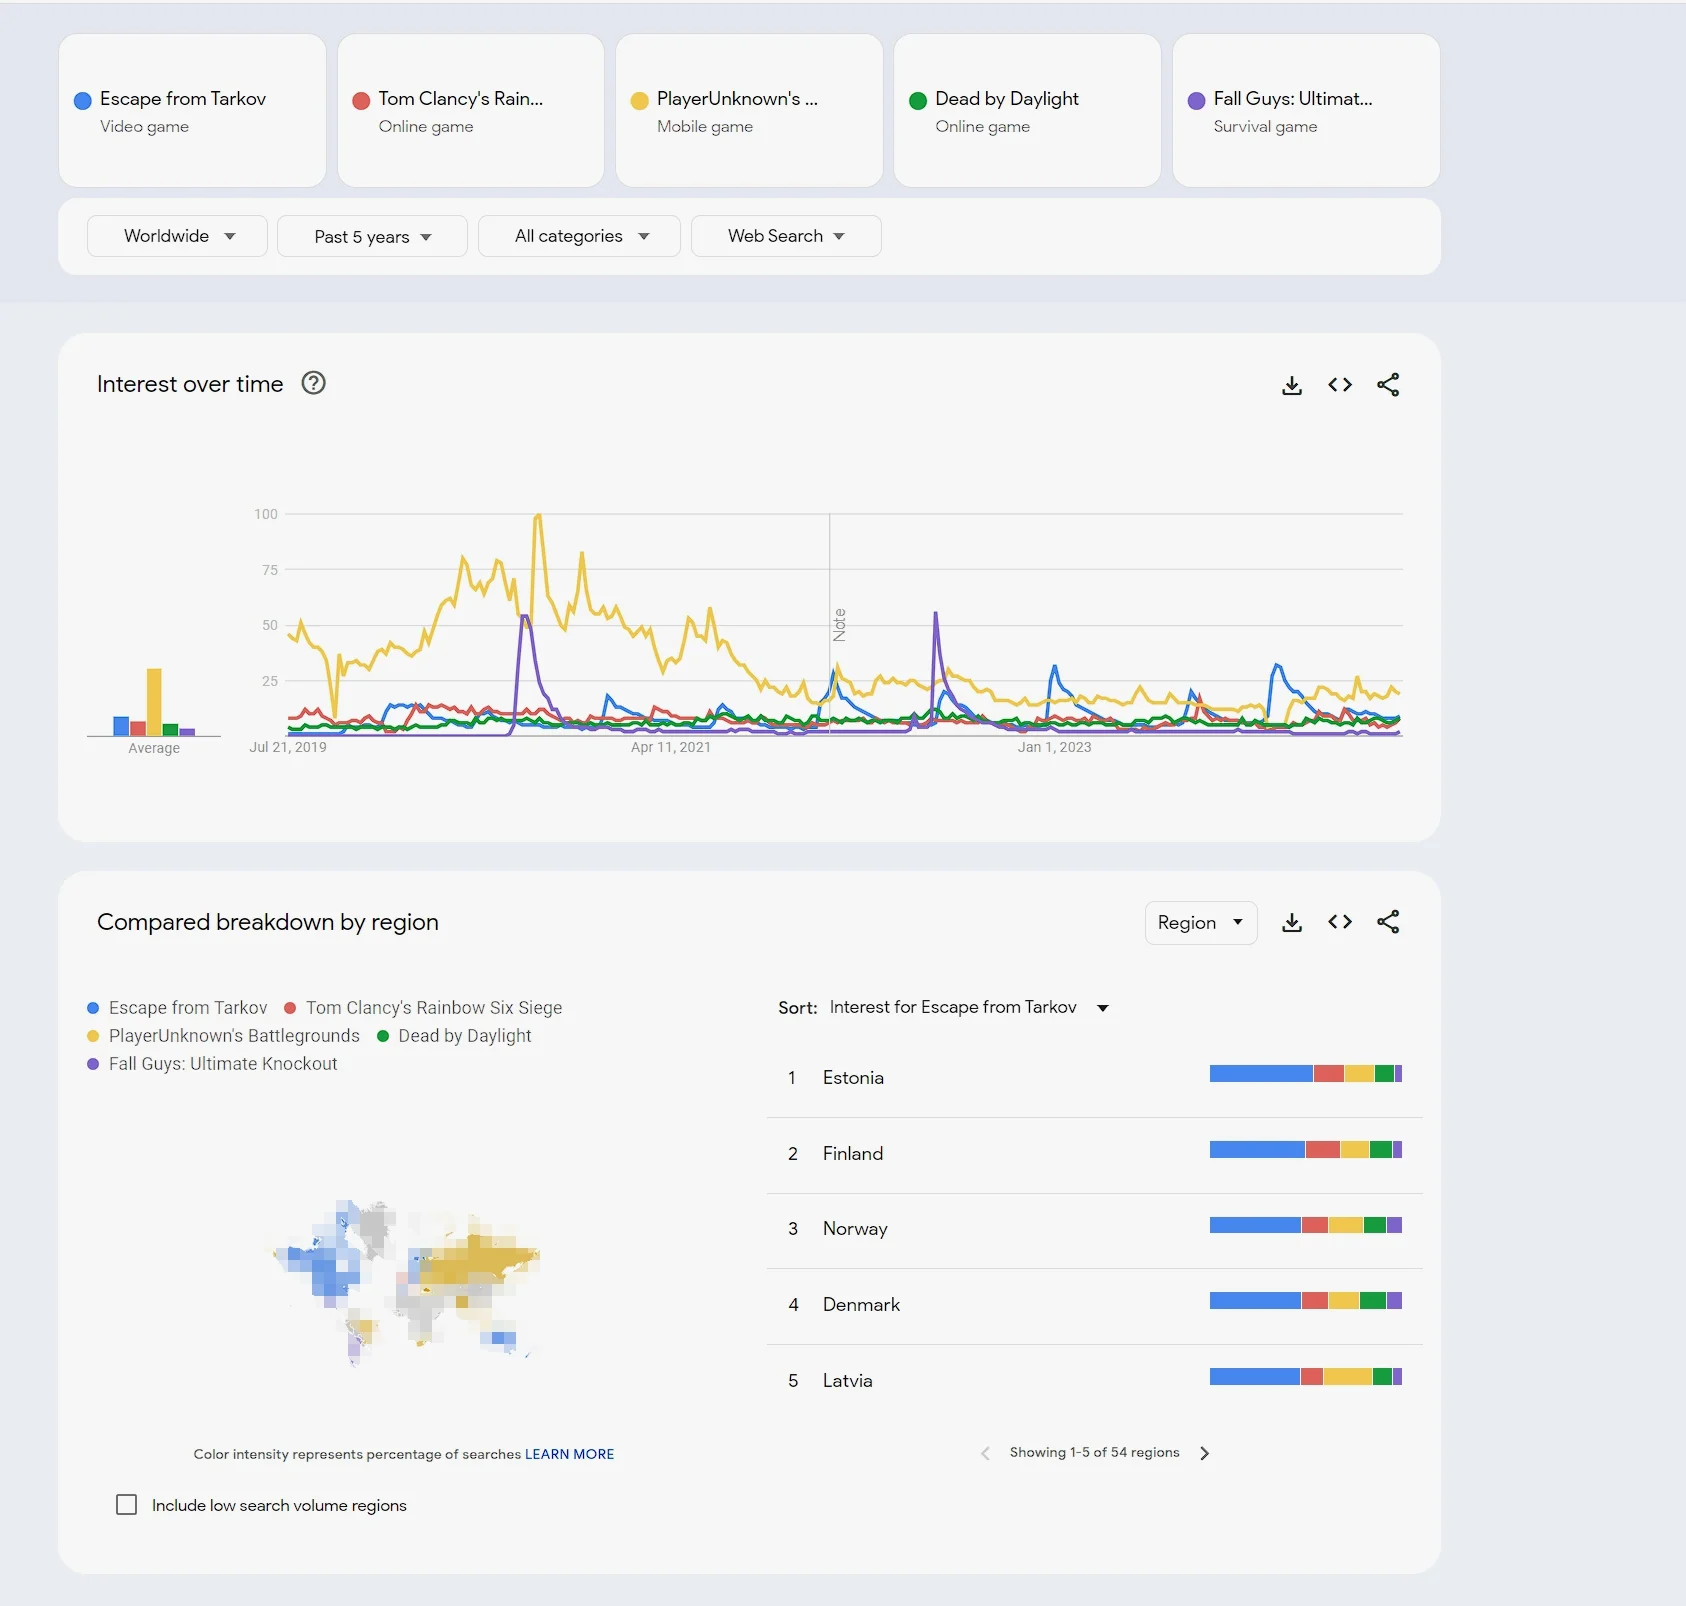Click the Average bar chart

point(154,702)
